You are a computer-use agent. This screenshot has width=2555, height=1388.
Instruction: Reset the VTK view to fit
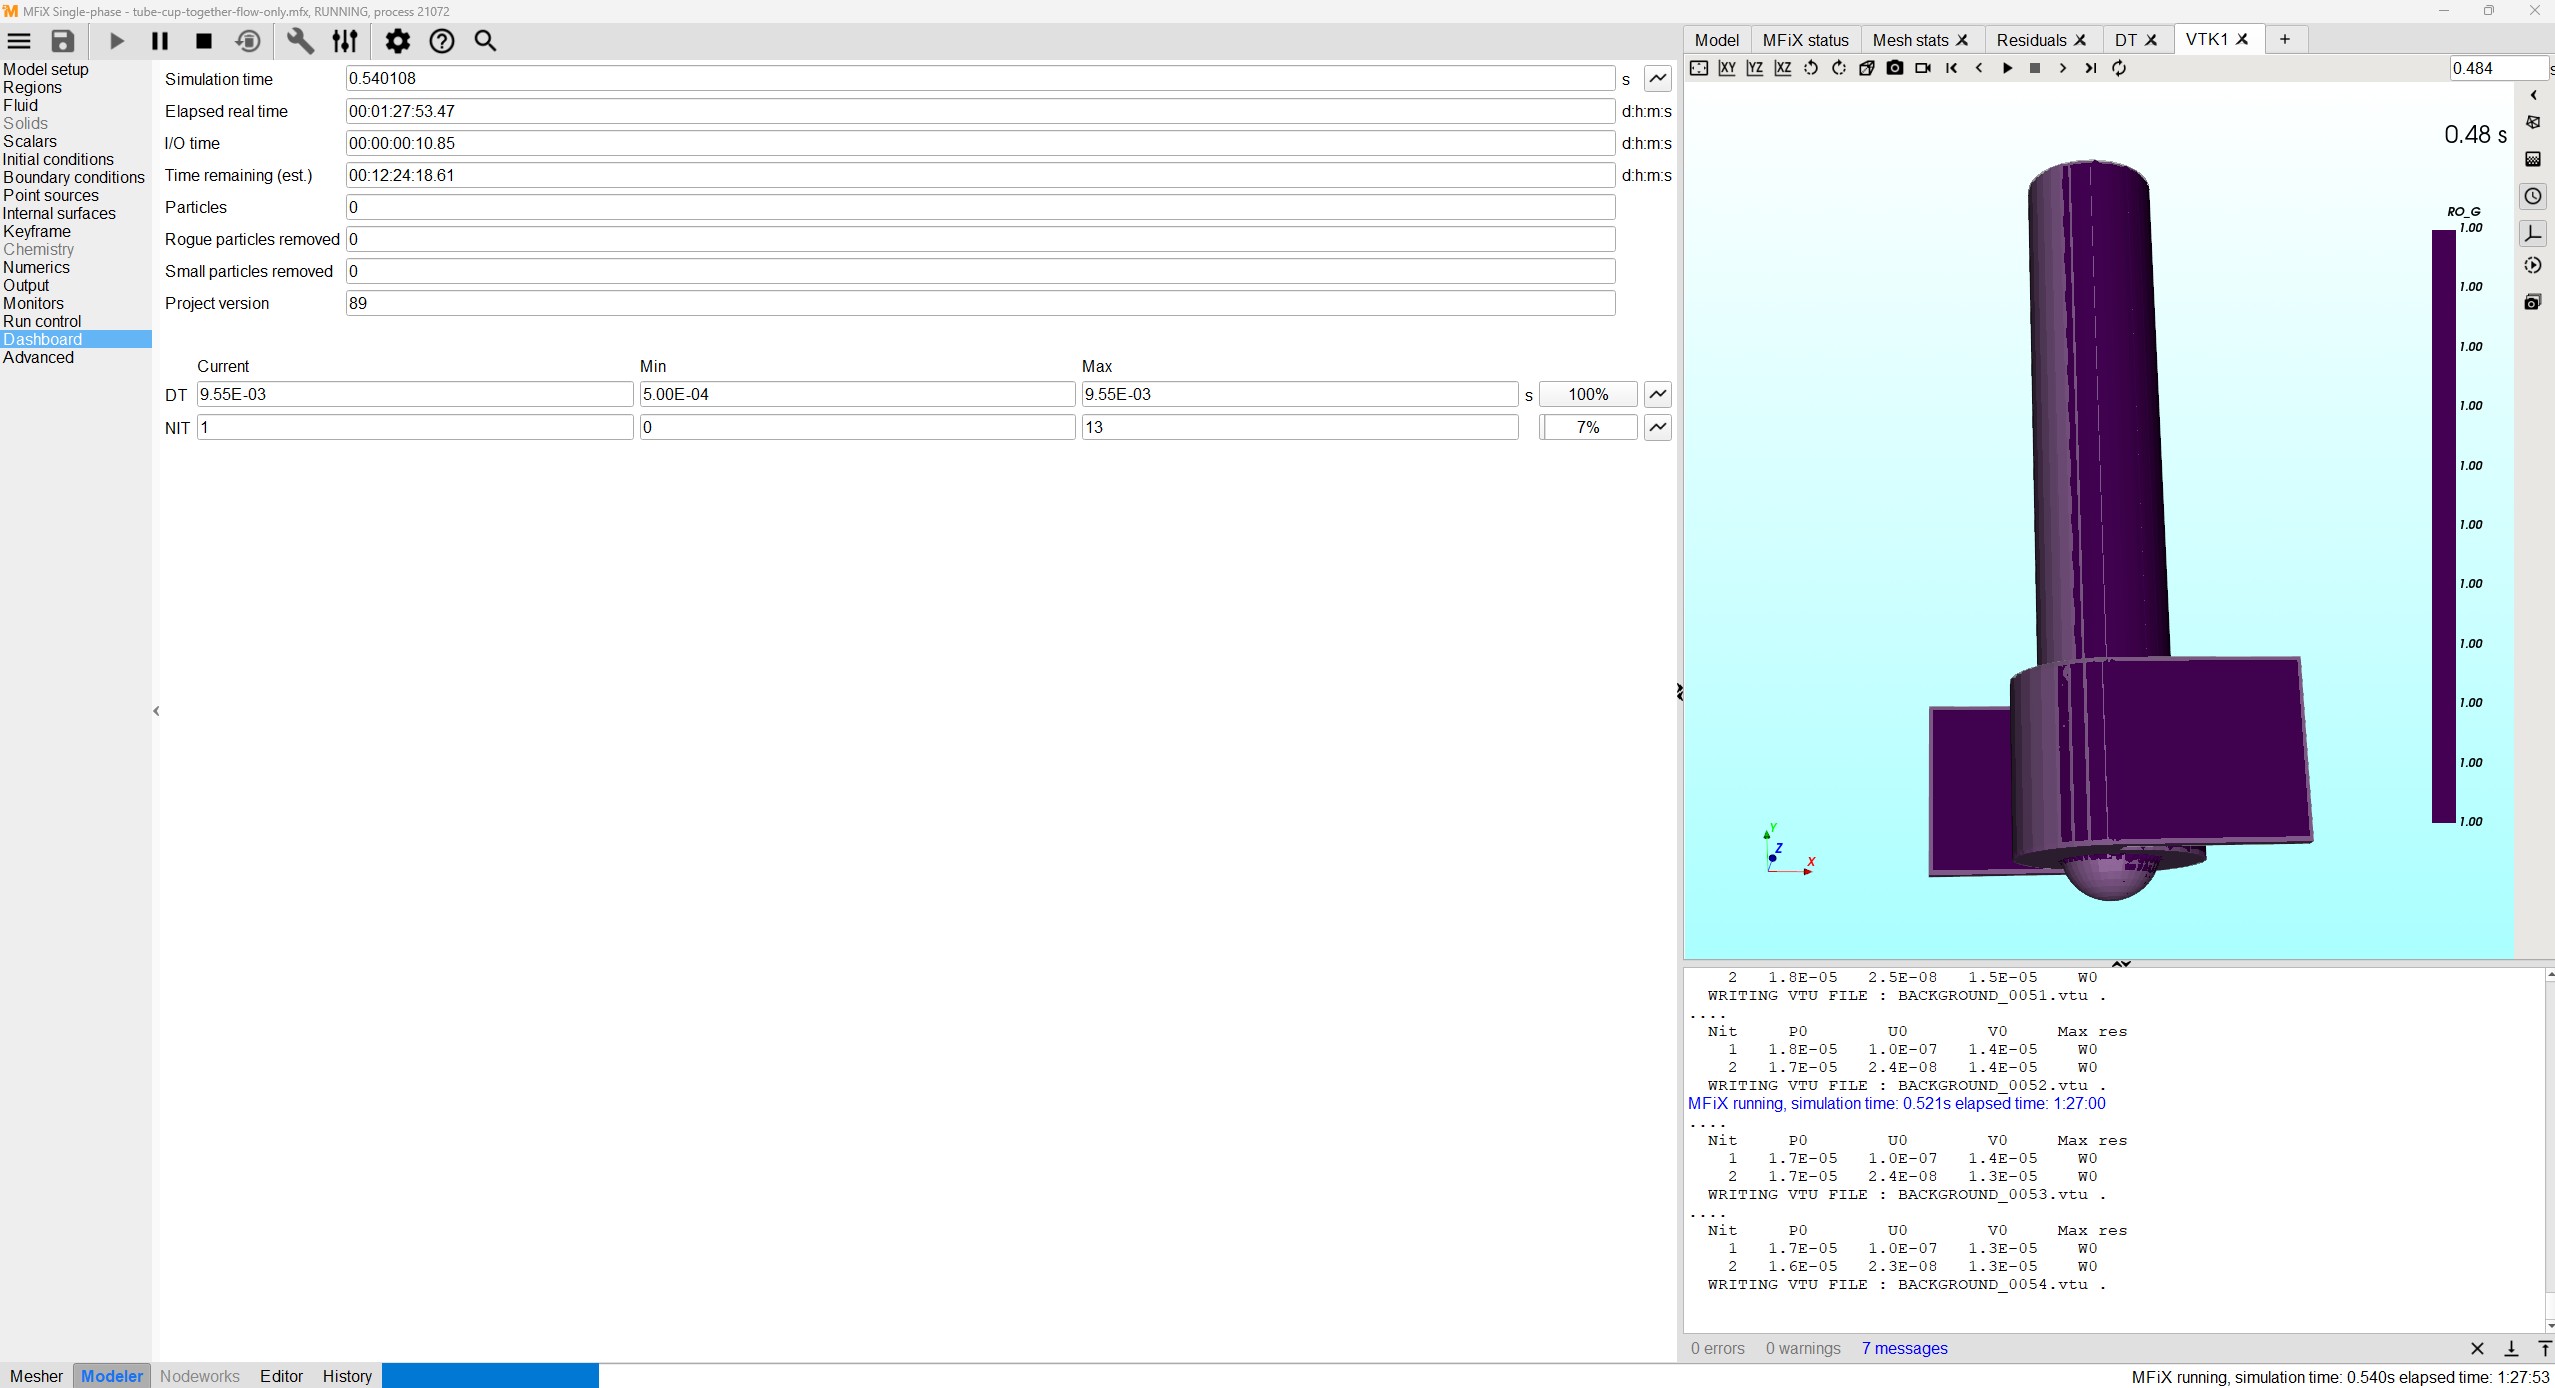tap(1698, 68)
